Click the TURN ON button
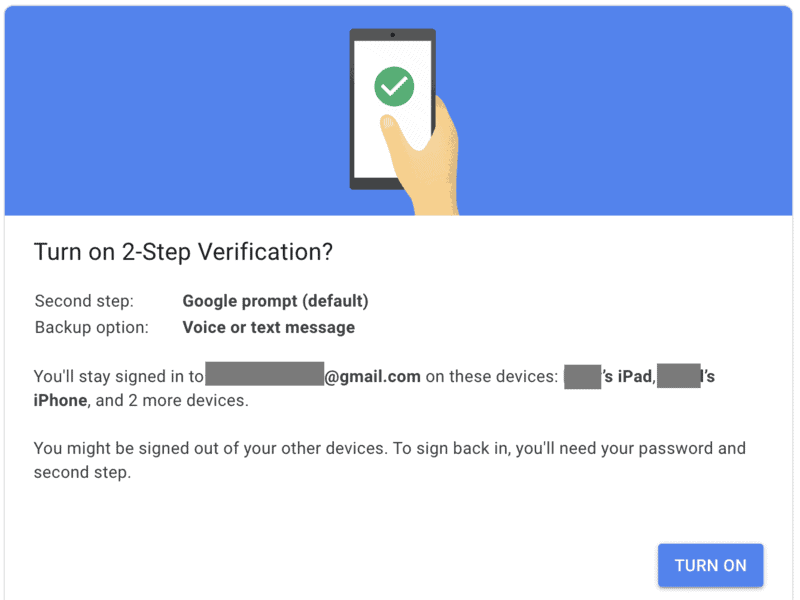 (710, 565)
